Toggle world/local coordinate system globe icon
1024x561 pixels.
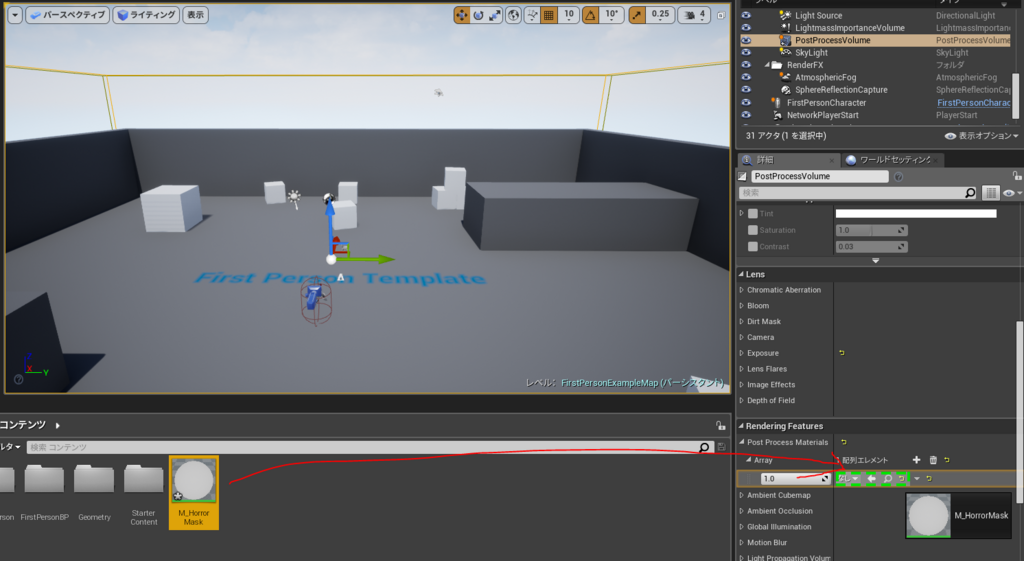point(514,15)
